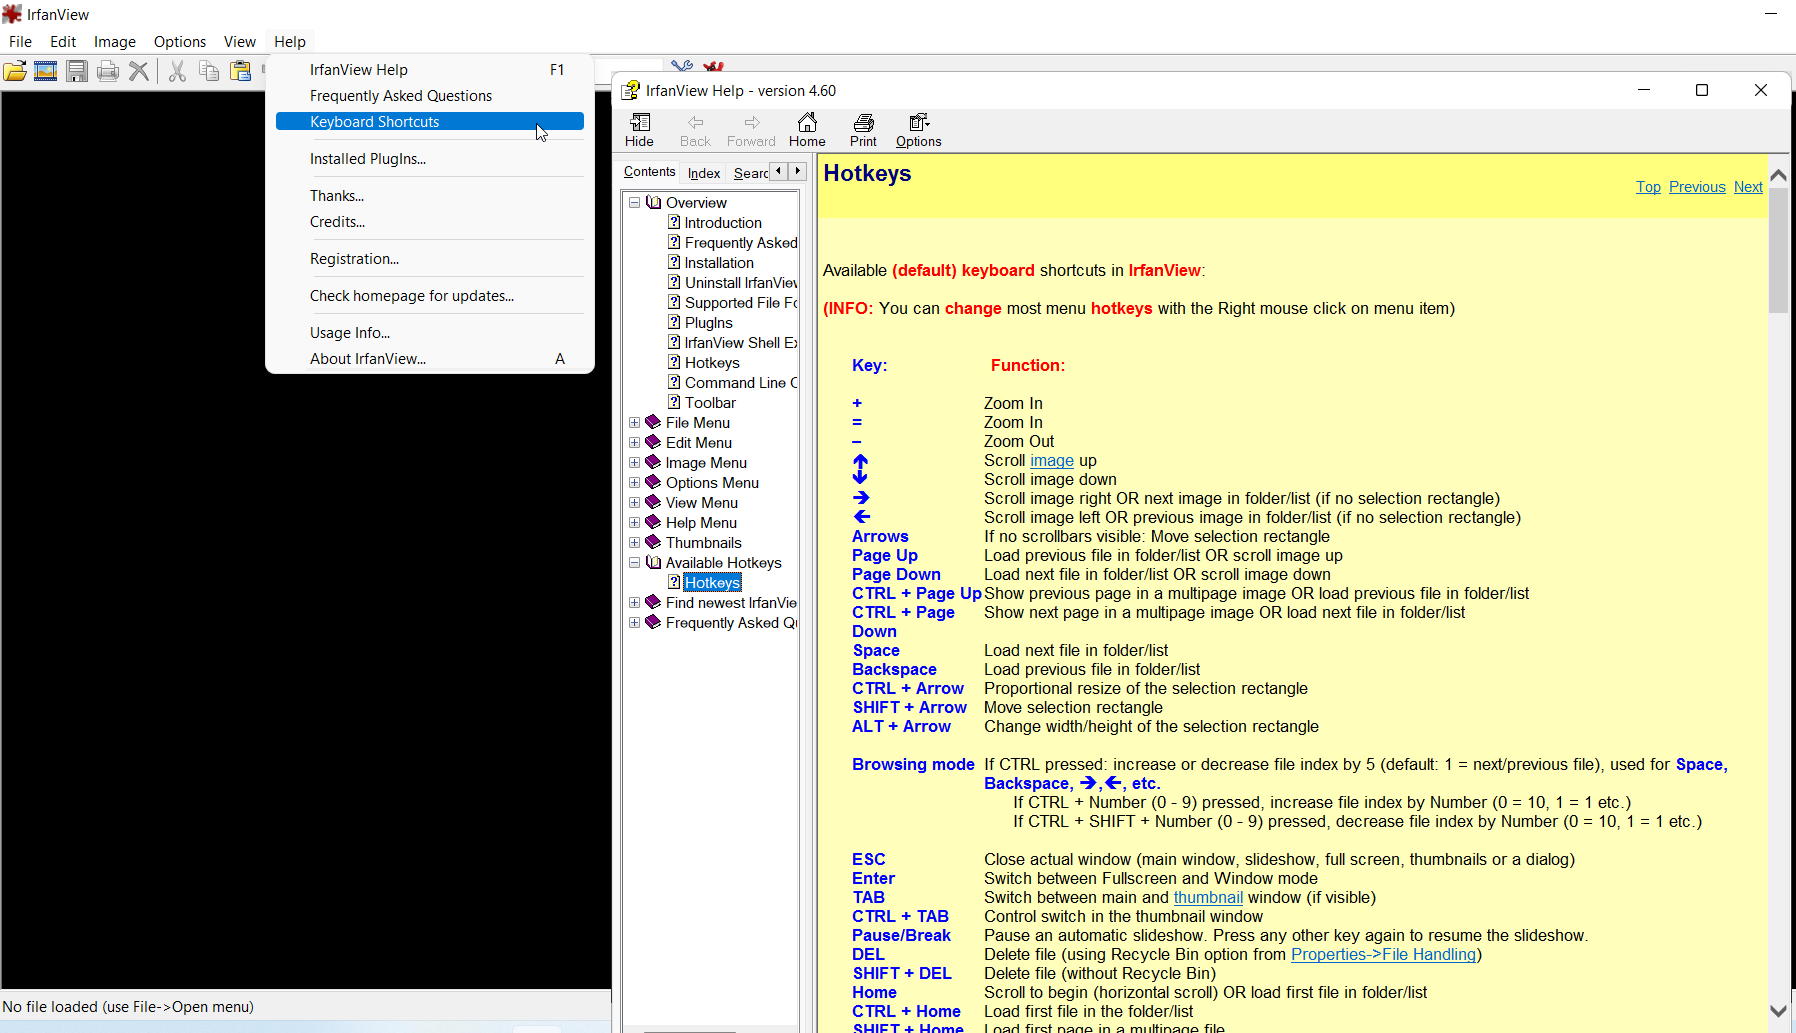Viewport: 1796px width, 1033px height.
Task: Switch to the Index tab
Action: 704,173
